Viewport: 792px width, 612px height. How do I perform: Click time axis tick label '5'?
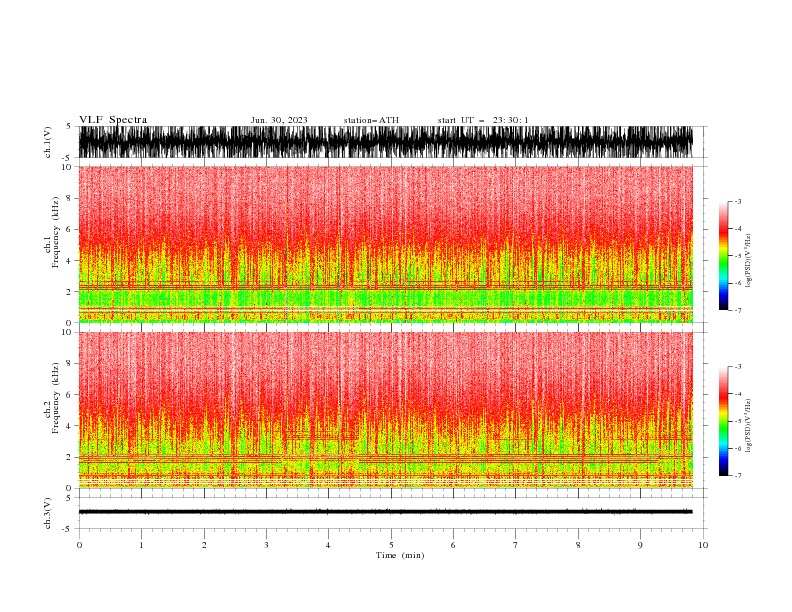click(x=391, y=545)
